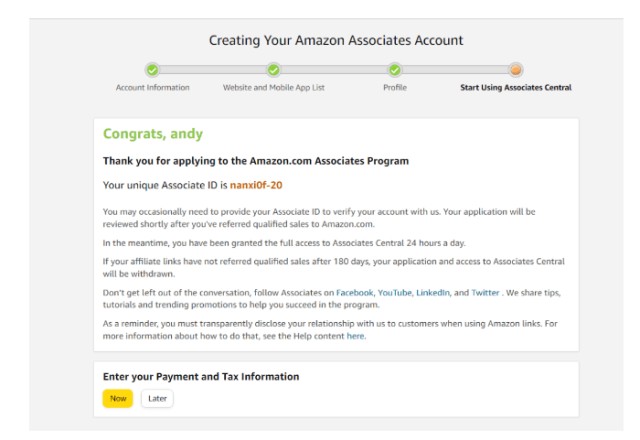Click the Profile step green checkmark icon
The width and height of the screenshot is (640, 440).
point(395,69)
